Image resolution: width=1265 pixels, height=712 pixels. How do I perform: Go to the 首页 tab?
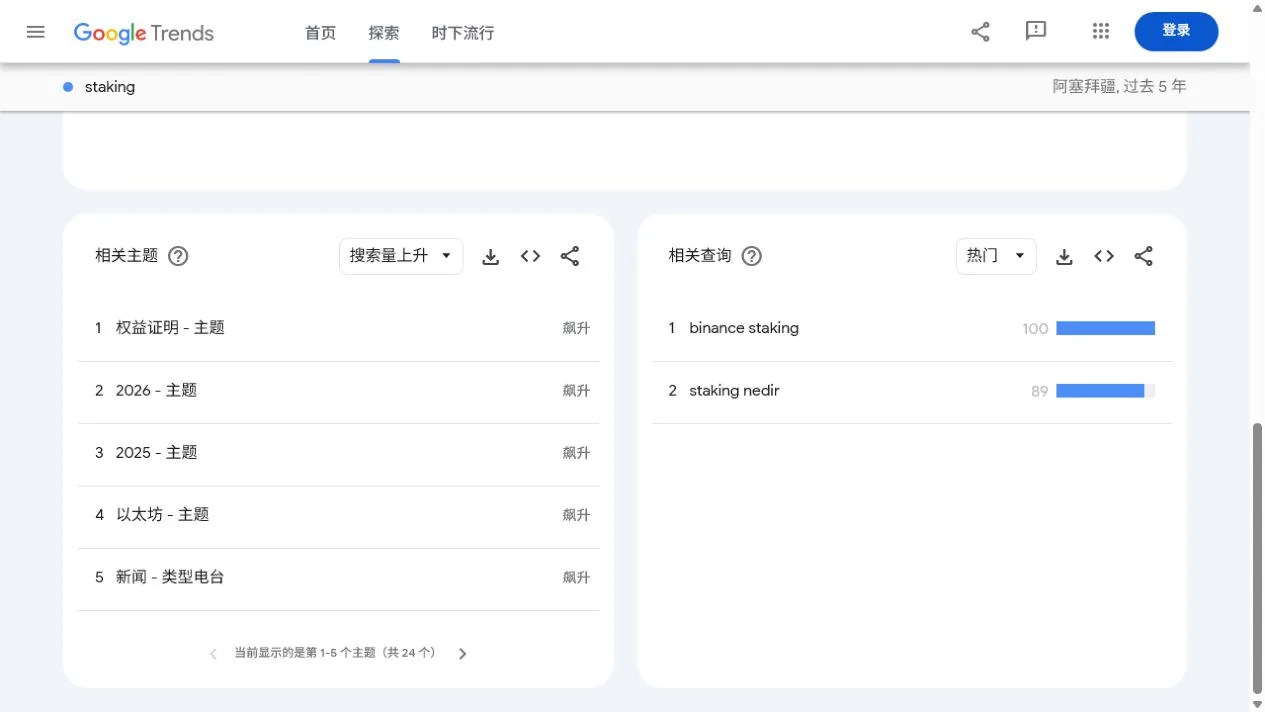tap(321, 33)
